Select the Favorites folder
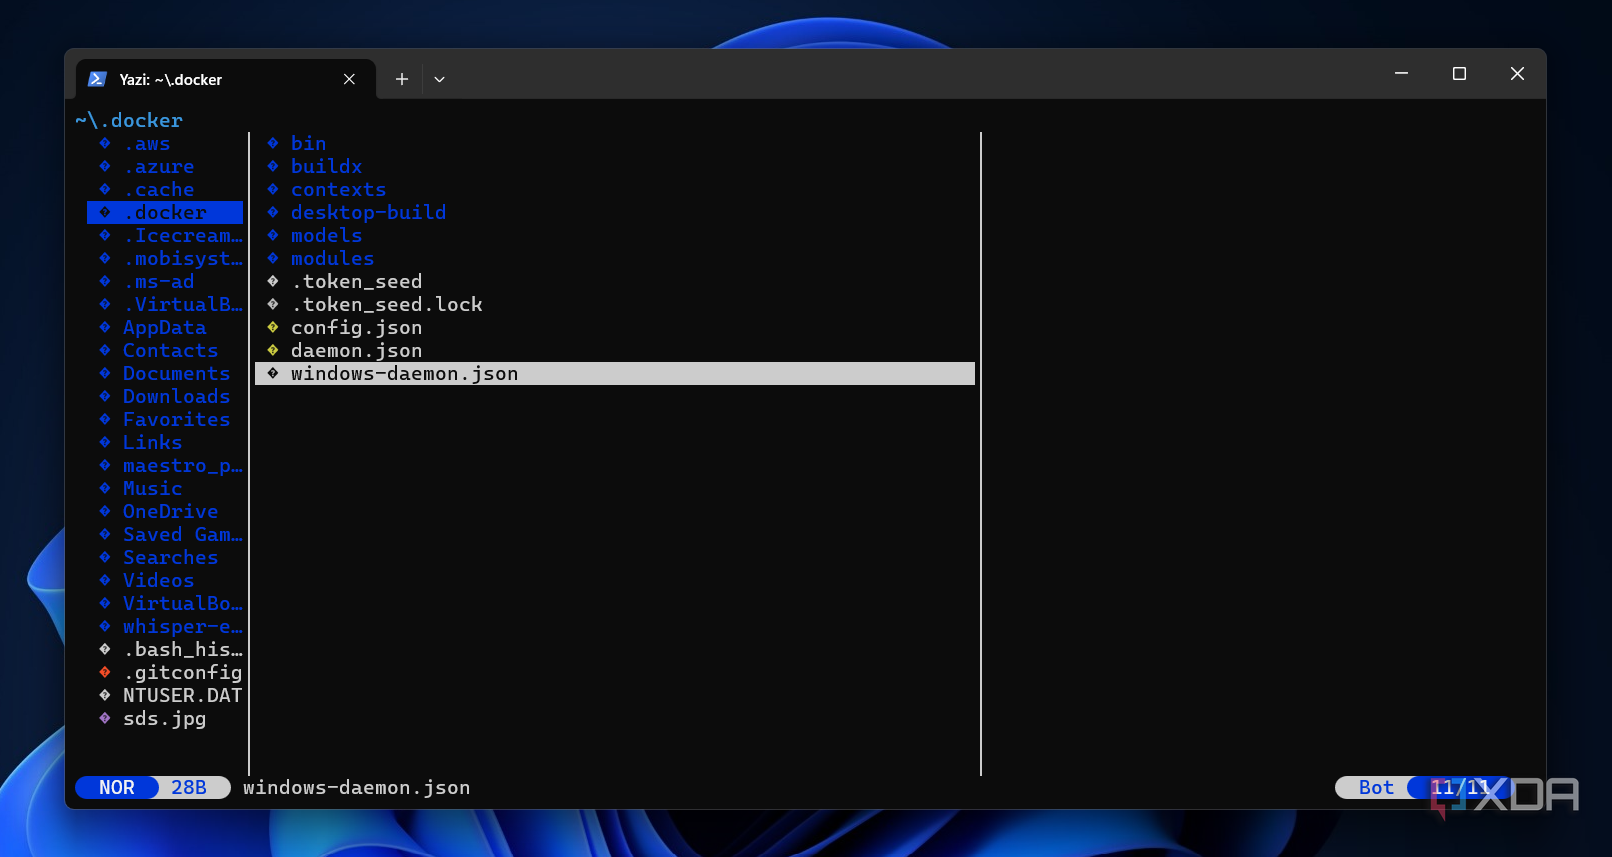Viewport: 1612px width, 857px height. click(x=177, y=420)
